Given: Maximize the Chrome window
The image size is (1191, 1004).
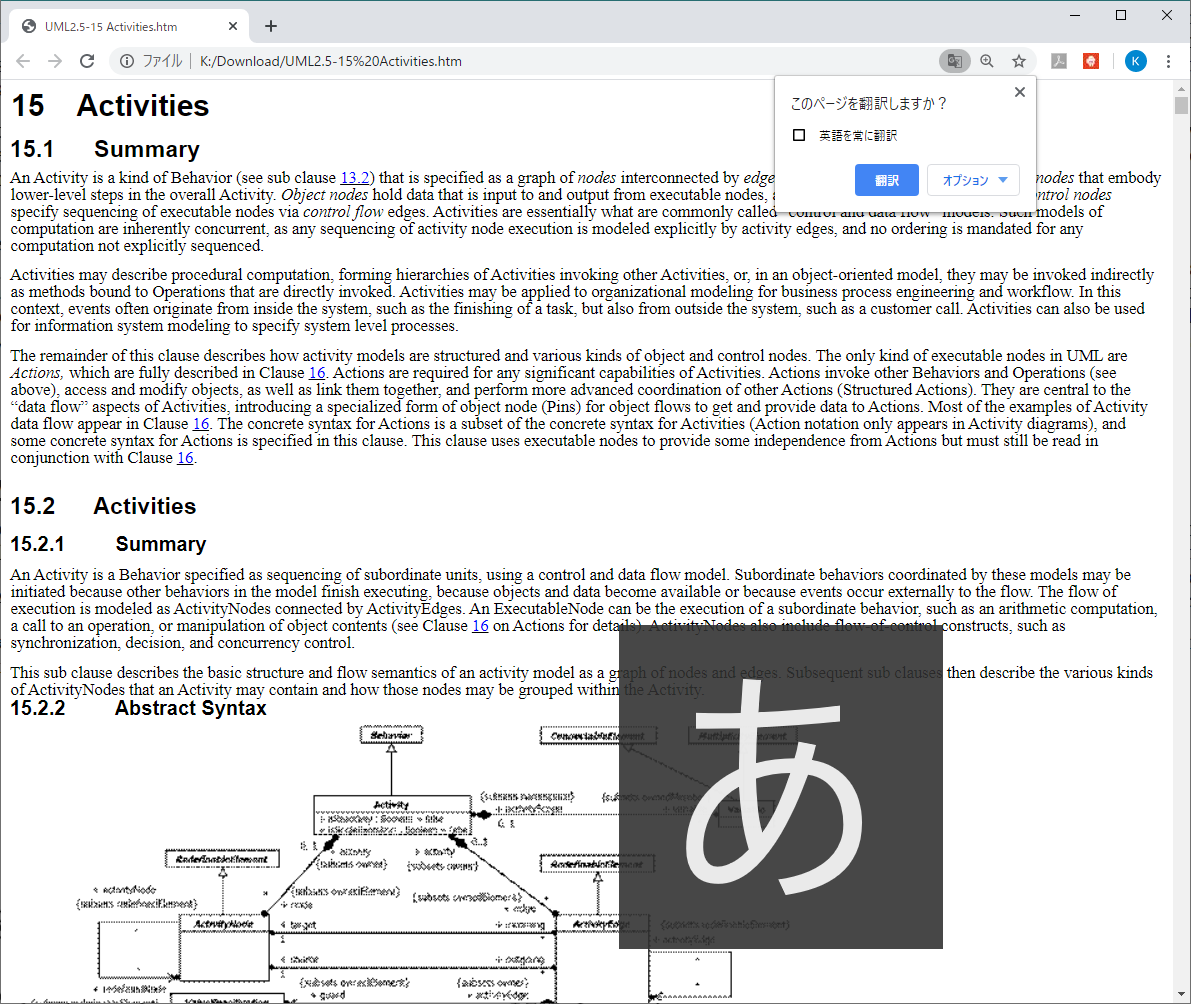Looking at the screenshot, I should click(1120, 15).
